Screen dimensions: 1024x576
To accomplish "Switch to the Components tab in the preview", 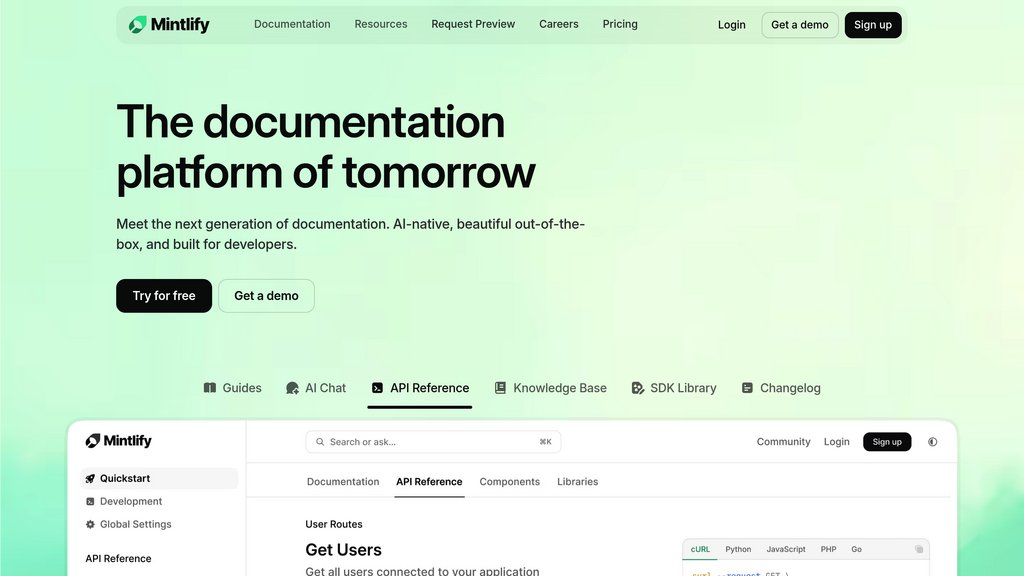I will (509, 482).
